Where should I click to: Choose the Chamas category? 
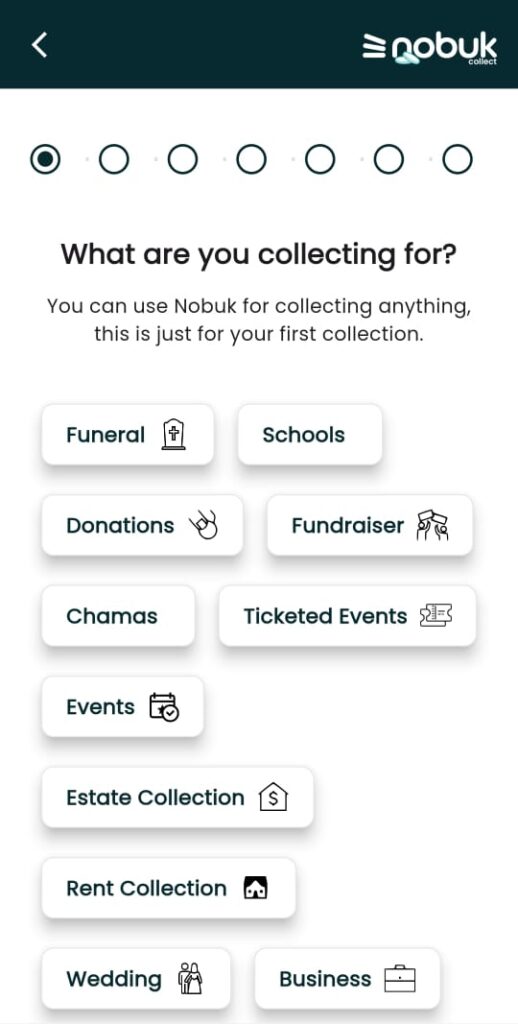[x=118, y=616]
